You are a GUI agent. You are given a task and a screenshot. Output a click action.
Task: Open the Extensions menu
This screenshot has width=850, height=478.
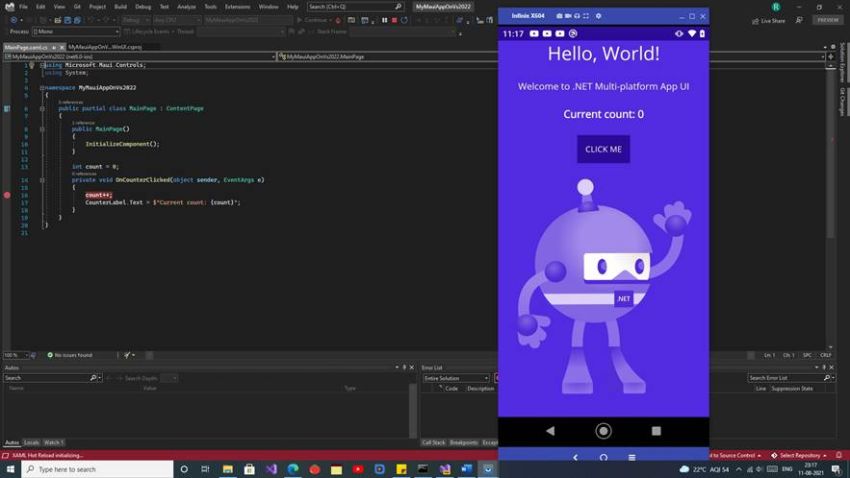tap(237, 7)
